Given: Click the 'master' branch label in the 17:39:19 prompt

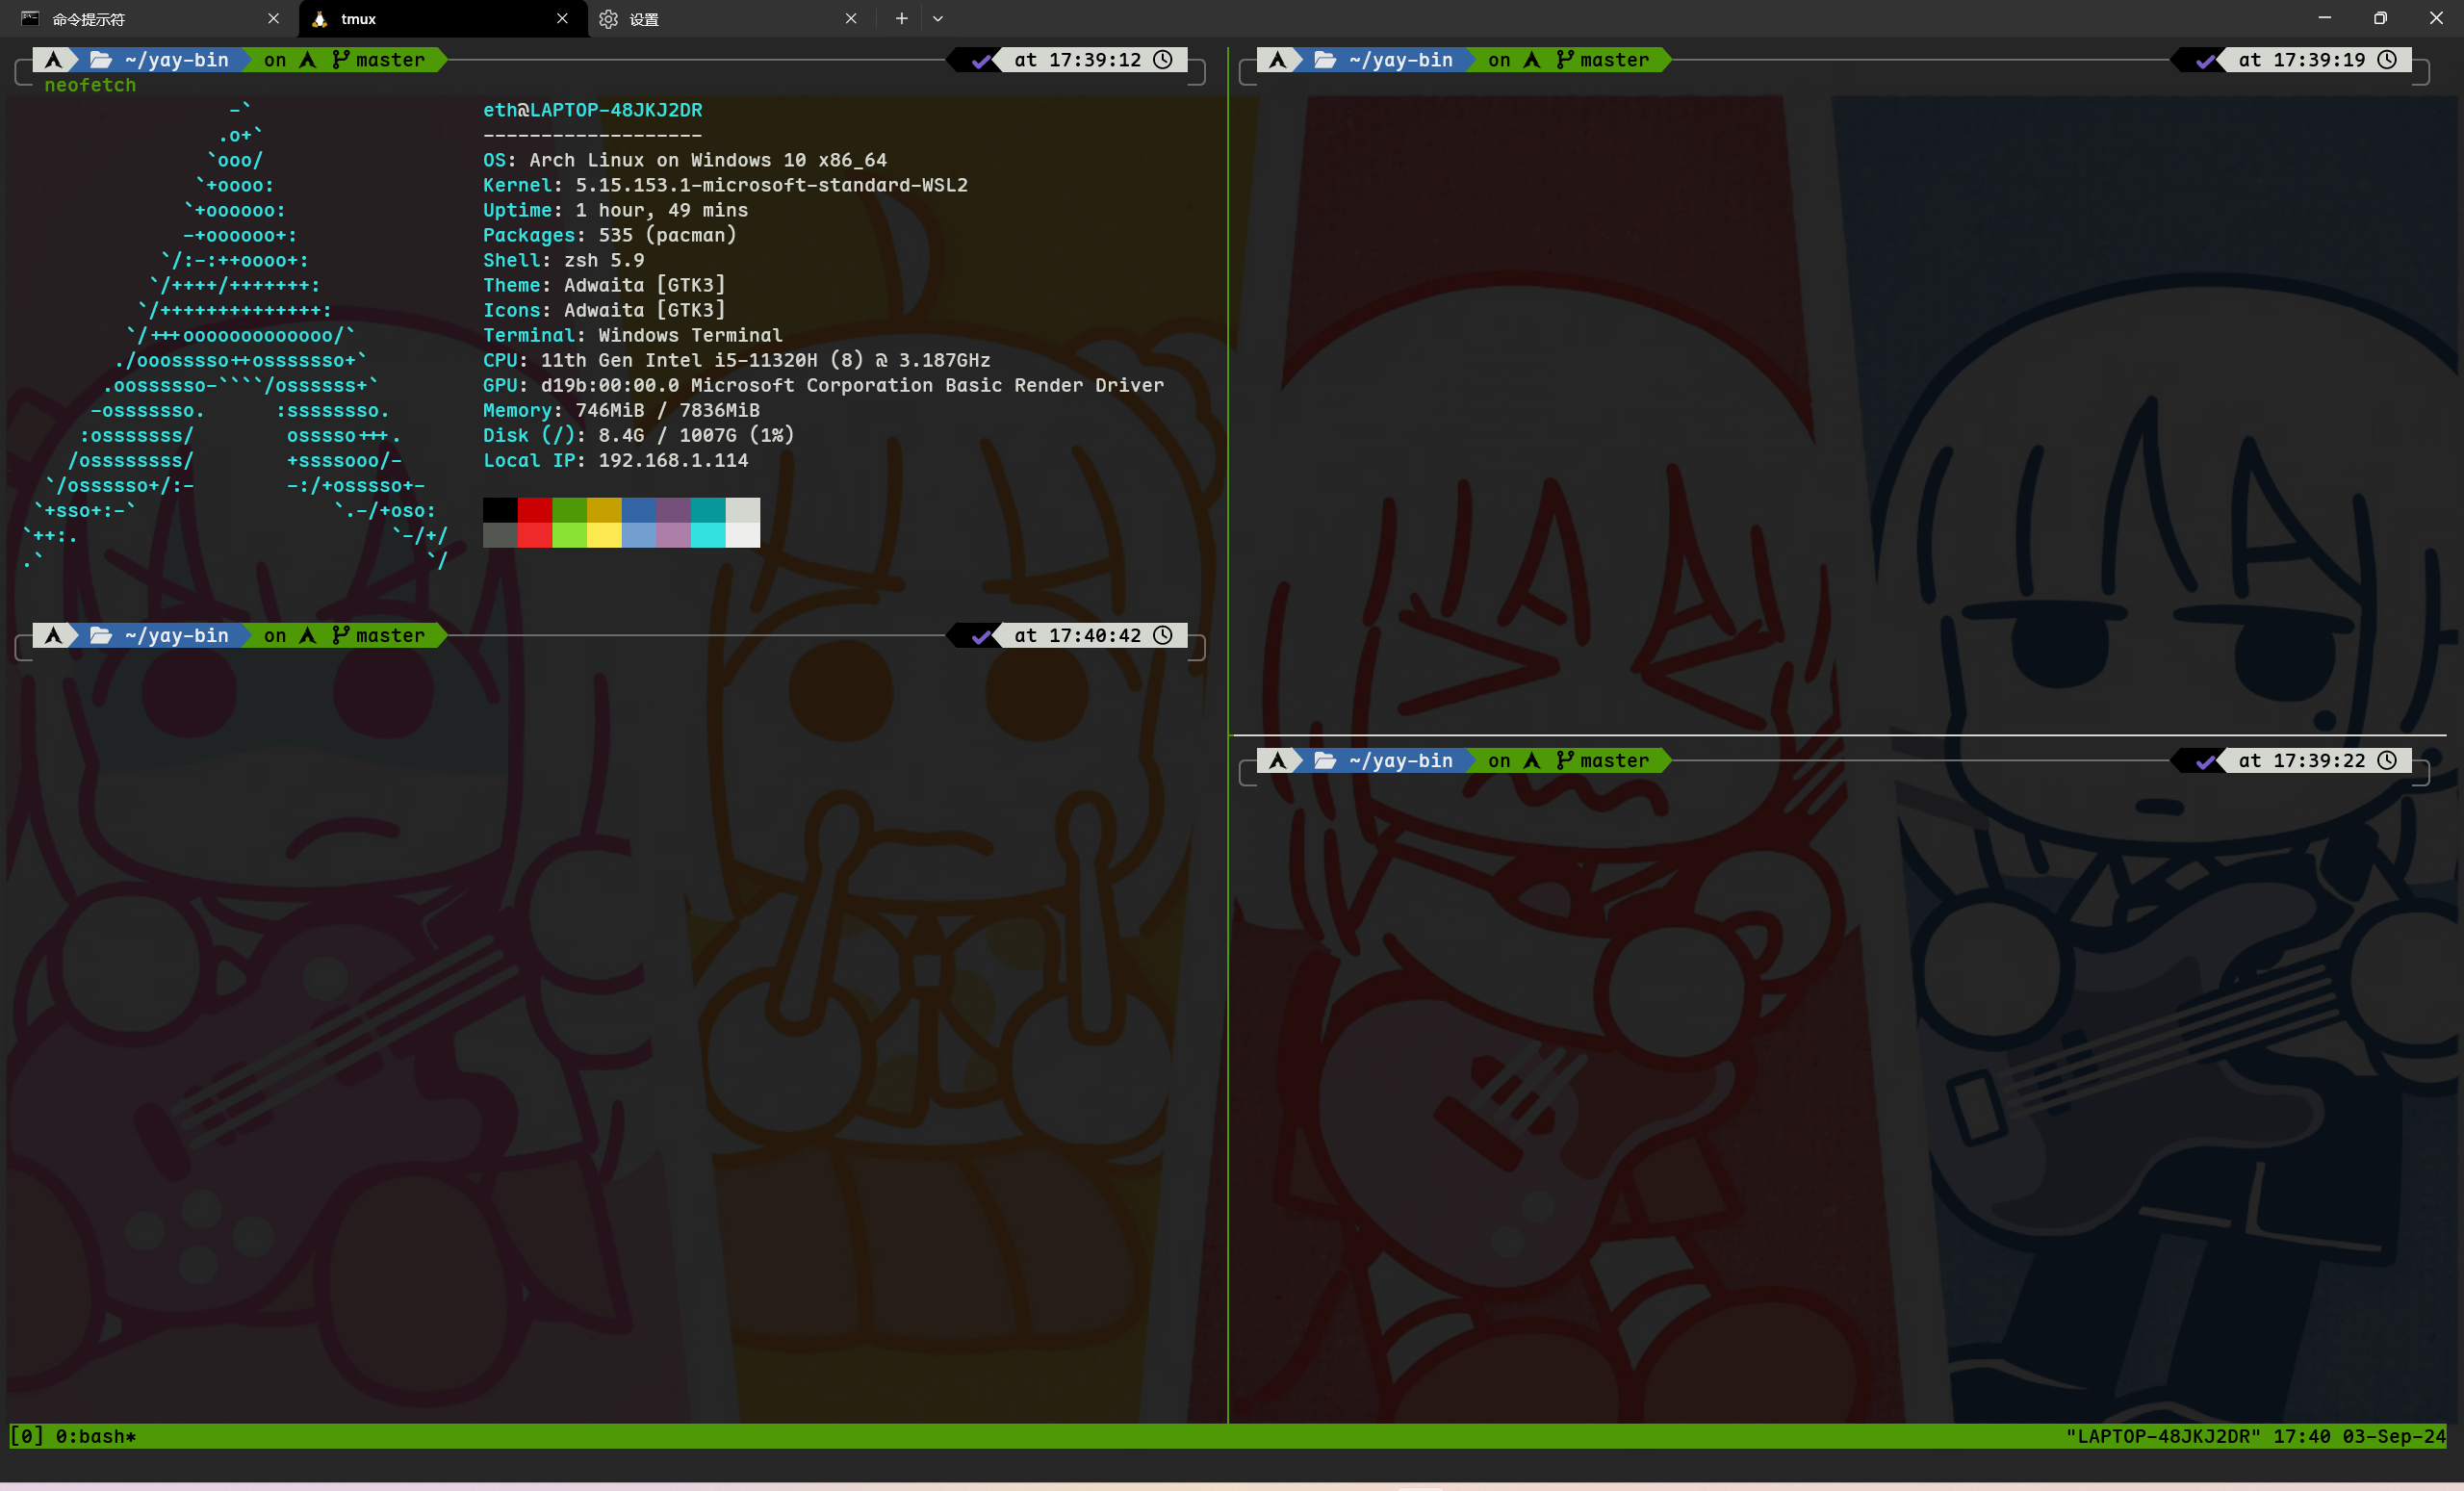Looking at the screenshot, I should (1615, 60).
